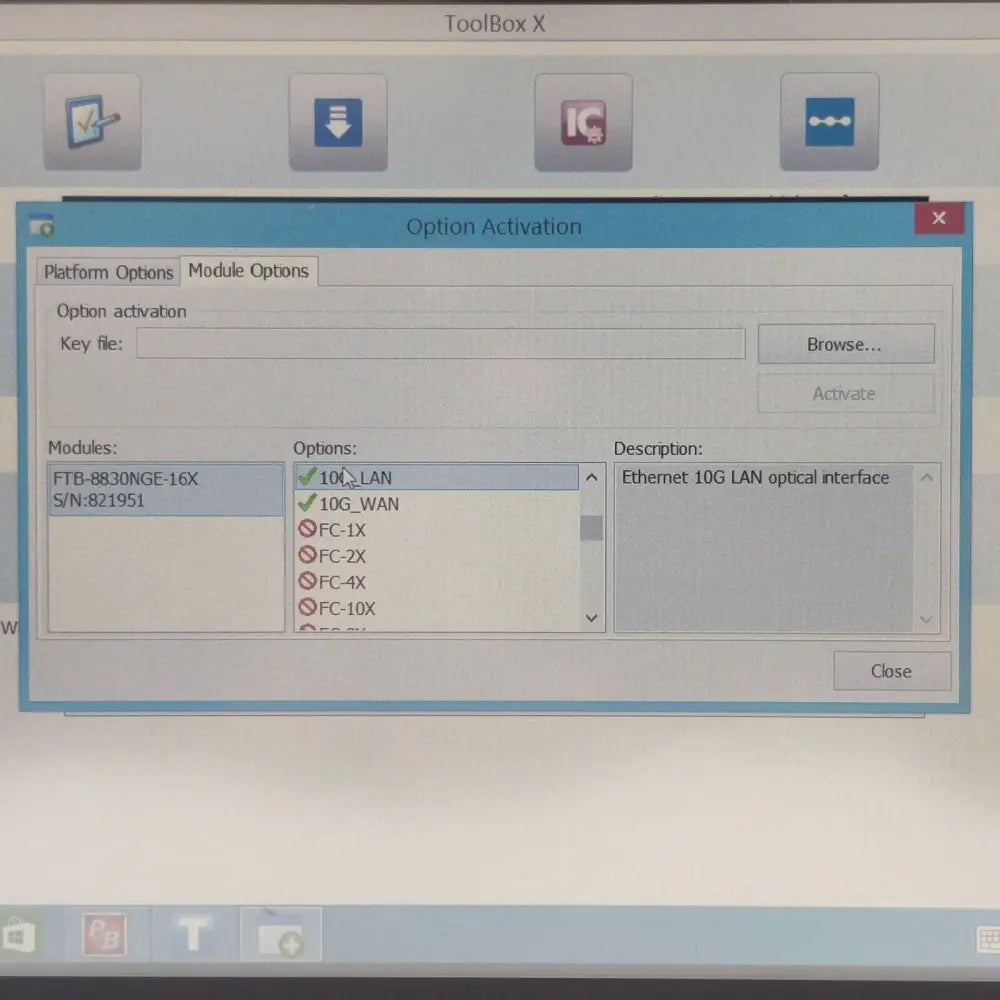Switch to the Platform Options tab
The height and width of the screenshot is (1000, 1000).
point(108,272)
